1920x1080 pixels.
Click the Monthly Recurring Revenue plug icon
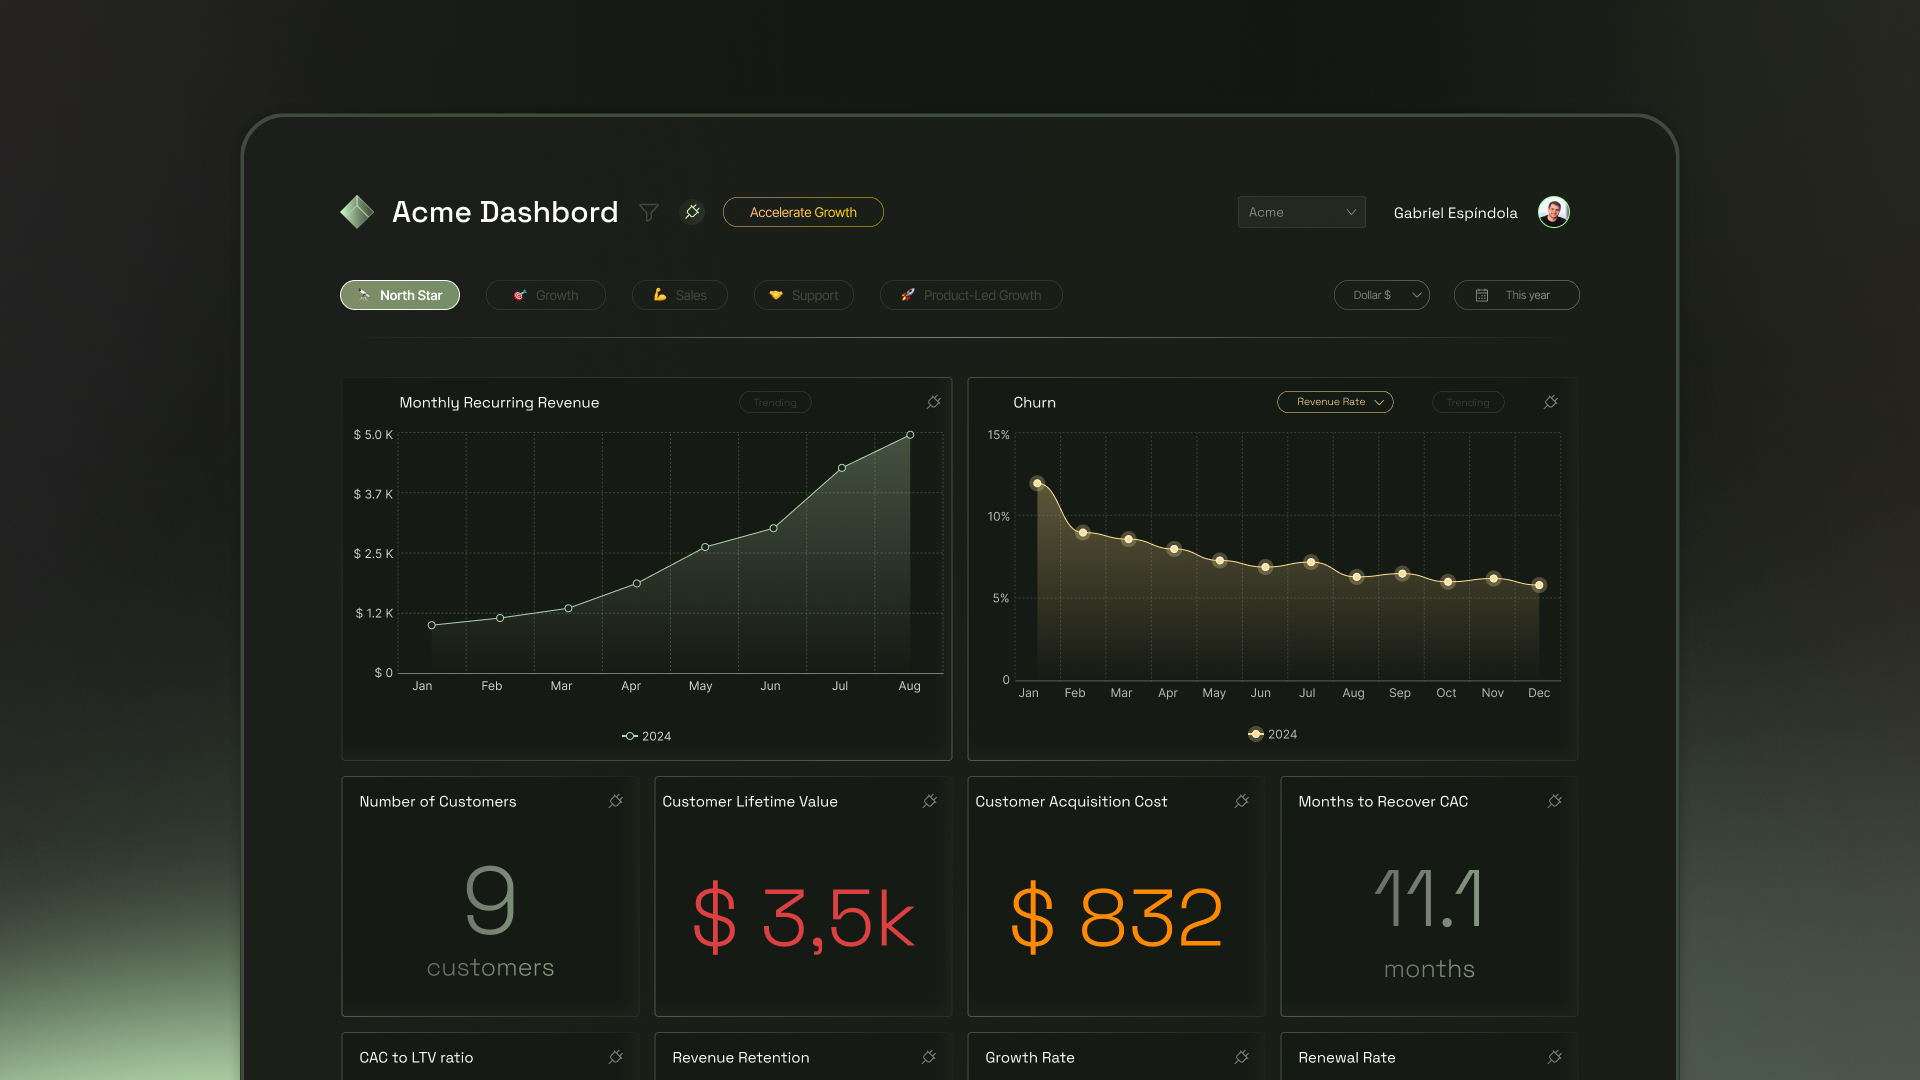[x=934, y=402]
